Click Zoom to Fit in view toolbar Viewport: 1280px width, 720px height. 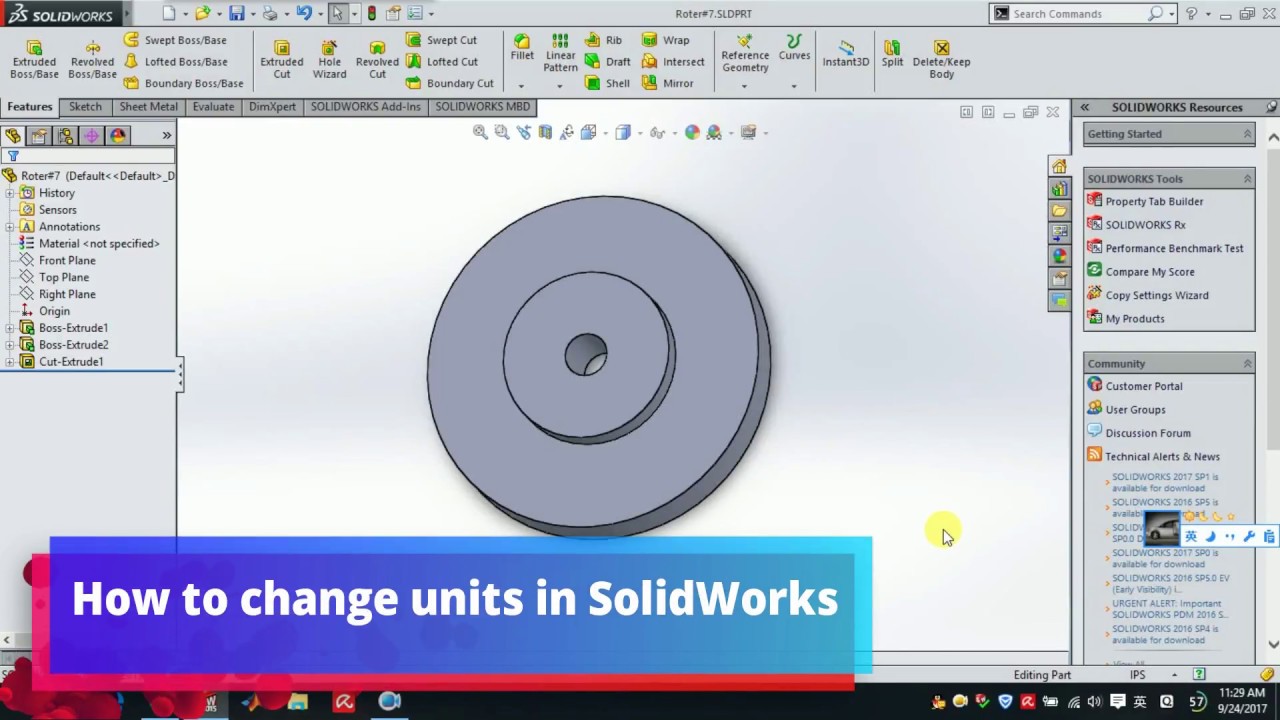480,132
